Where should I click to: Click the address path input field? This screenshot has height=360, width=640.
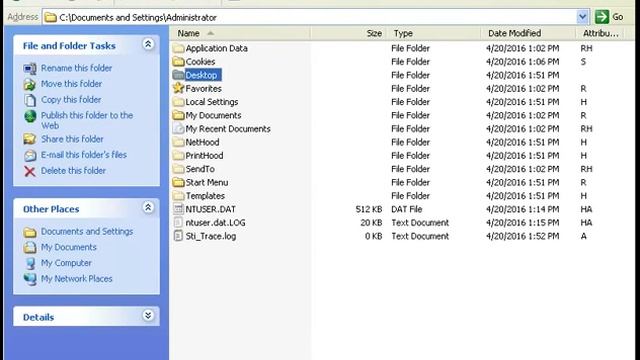pos(316,17)
